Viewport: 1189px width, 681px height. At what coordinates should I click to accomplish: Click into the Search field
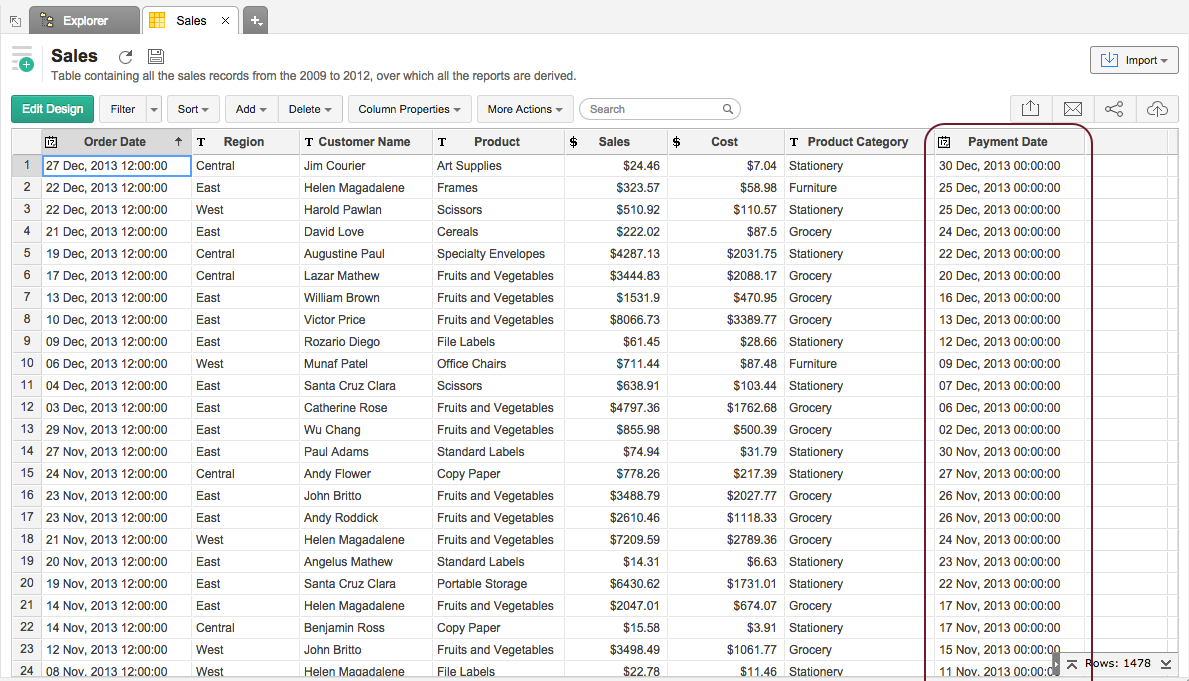pyautogui.click(x=655, y=109)
